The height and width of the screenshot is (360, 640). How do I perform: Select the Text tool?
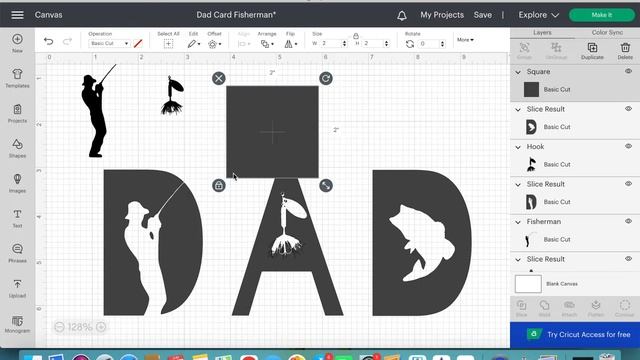[17, 218]
